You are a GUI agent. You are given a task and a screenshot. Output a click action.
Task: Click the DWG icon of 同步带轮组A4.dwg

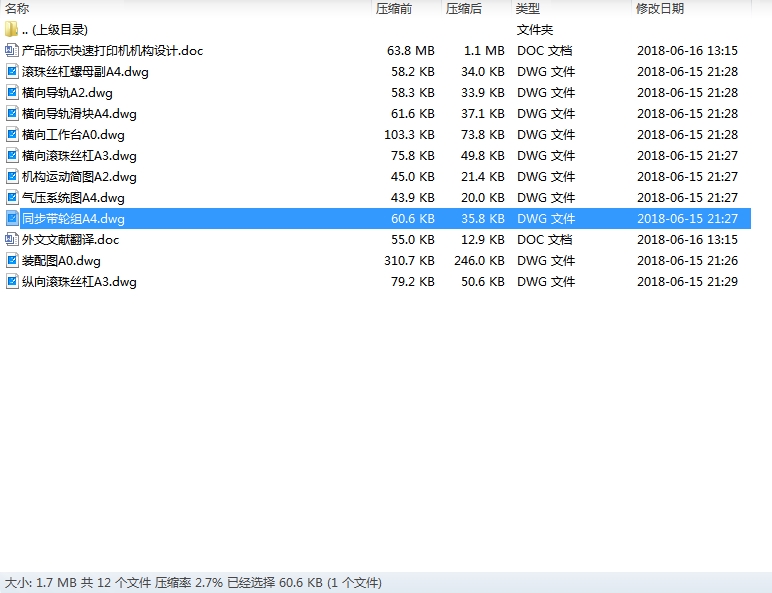(x=12, y=218)
